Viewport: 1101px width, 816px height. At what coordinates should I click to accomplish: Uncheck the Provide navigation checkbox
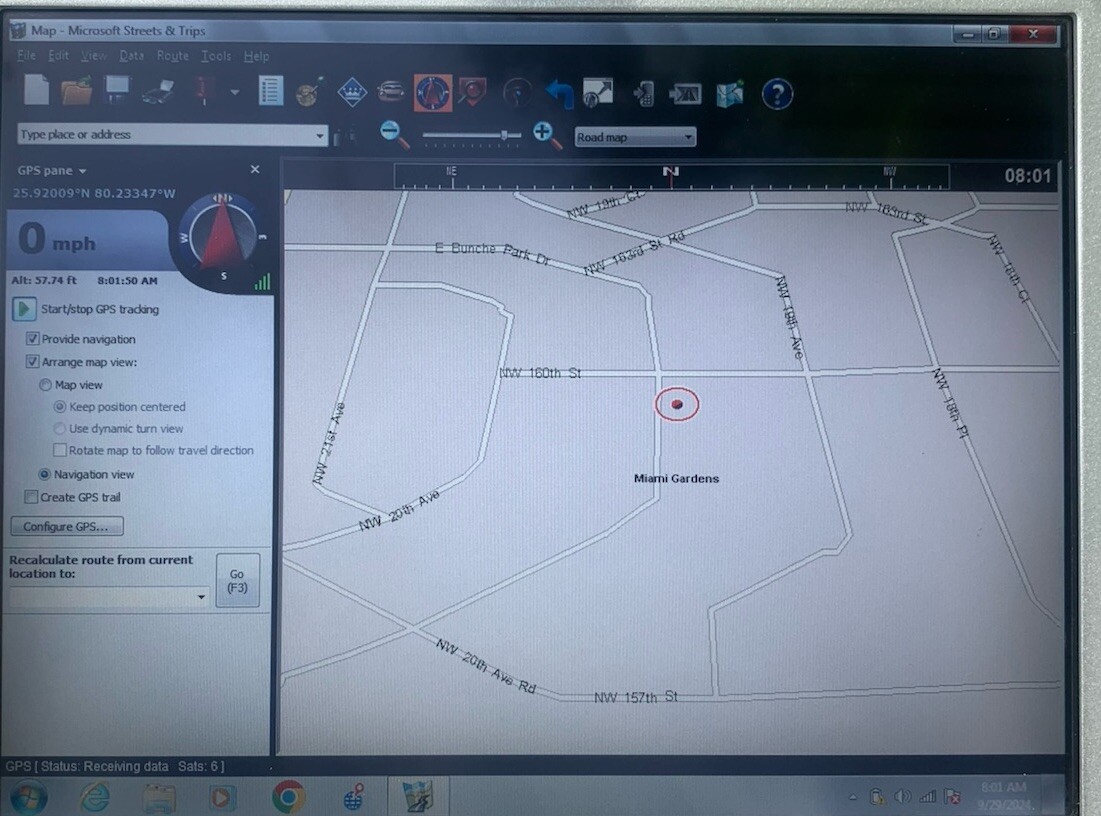point(32,339)
